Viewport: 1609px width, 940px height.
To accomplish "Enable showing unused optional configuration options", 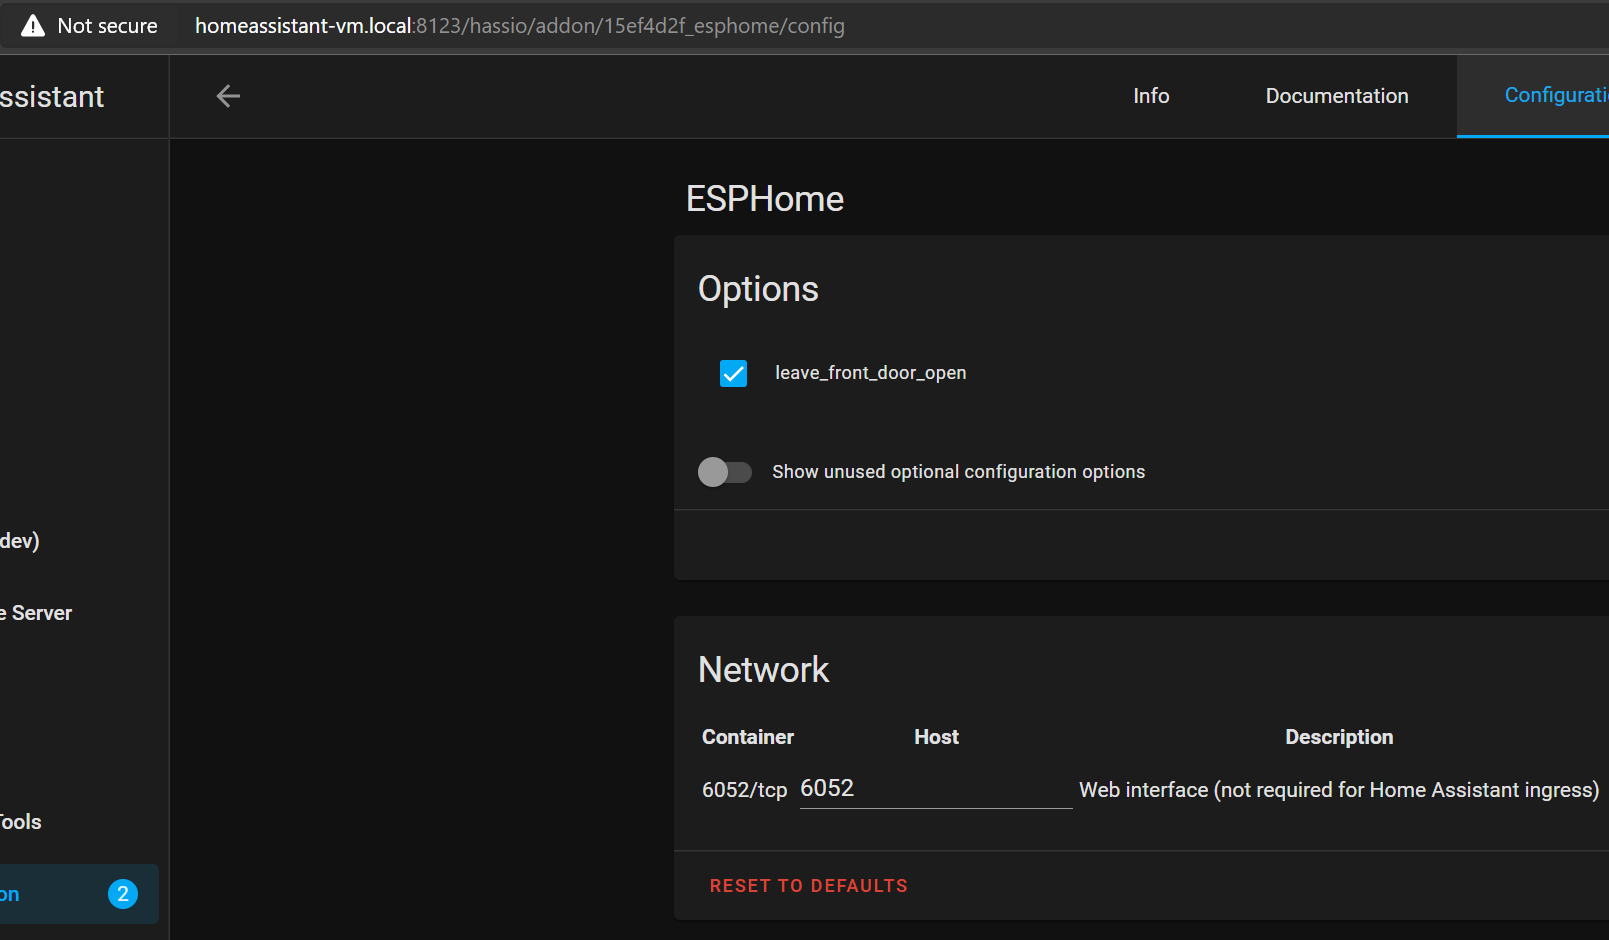I will [x=725, y=471].
